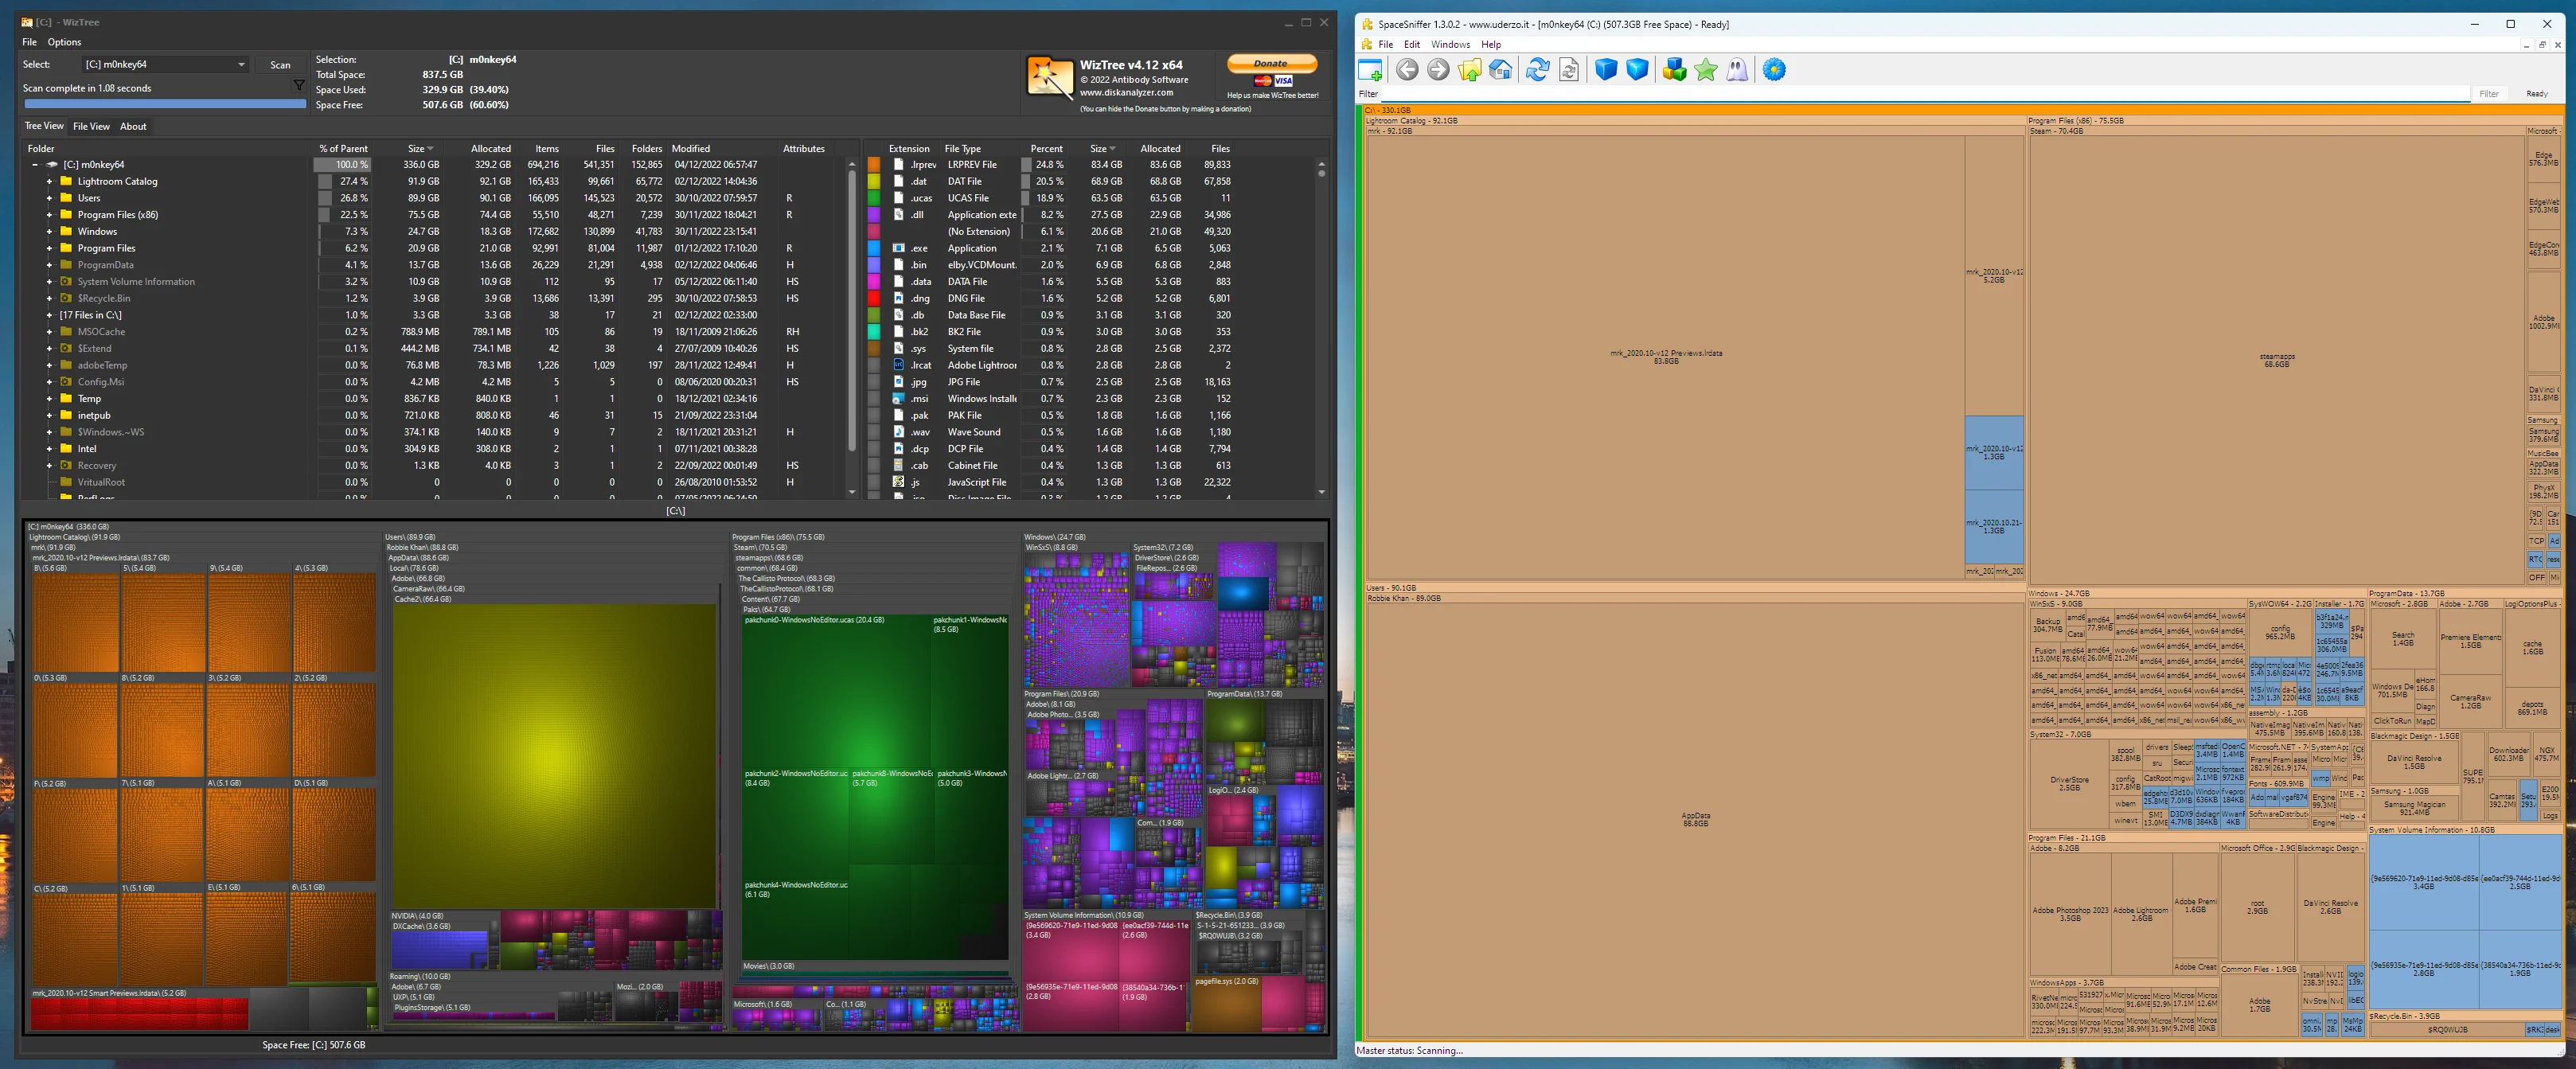Click the red .dng color swatch
This screenshot has height=1069, width=2576.
click(x=873, y=298)
